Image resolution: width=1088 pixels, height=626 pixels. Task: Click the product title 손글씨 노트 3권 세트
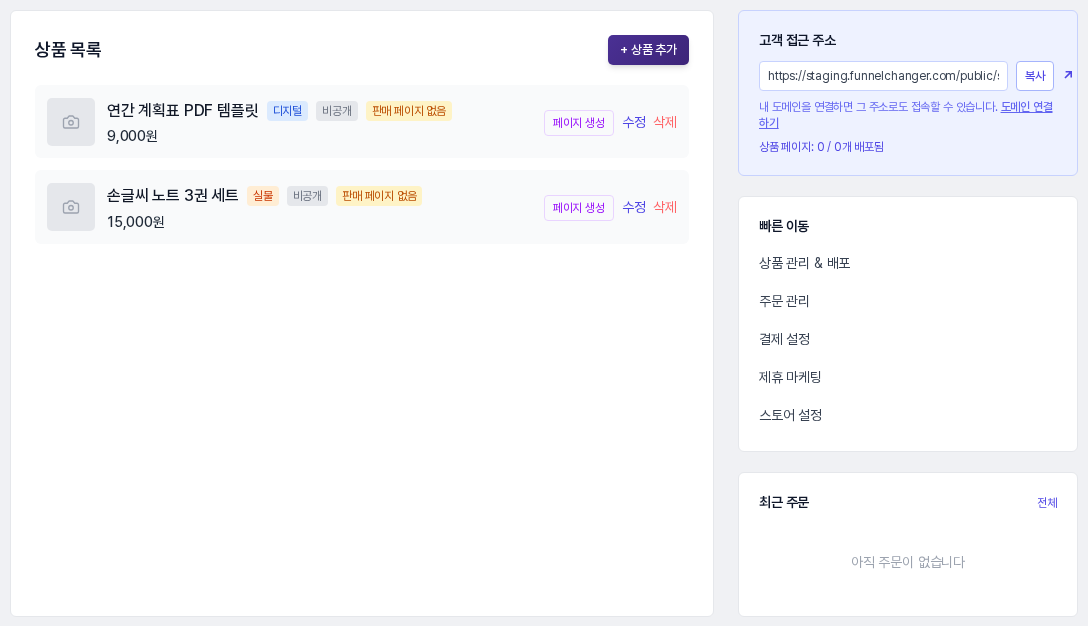point(173,195)
